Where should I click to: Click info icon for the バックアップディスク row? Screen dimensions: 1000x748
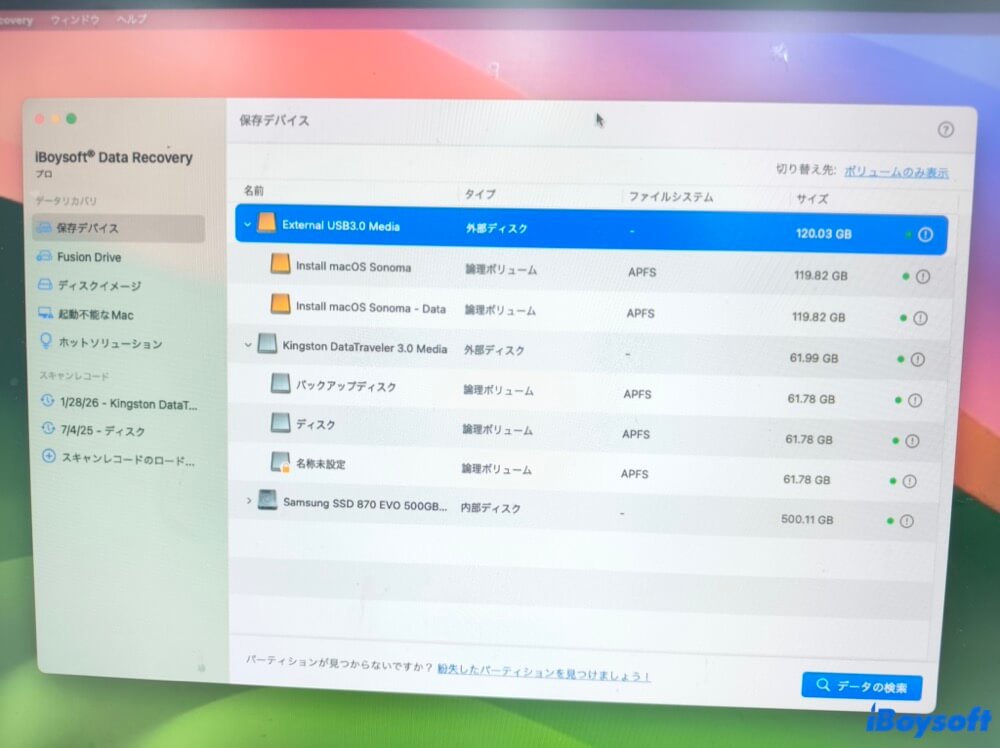(x=914, y=400)
